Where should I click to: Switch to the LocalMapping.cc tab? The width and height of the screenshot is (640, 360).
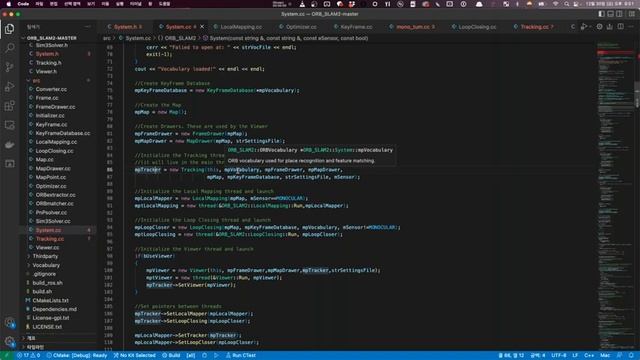coord(241,27)
